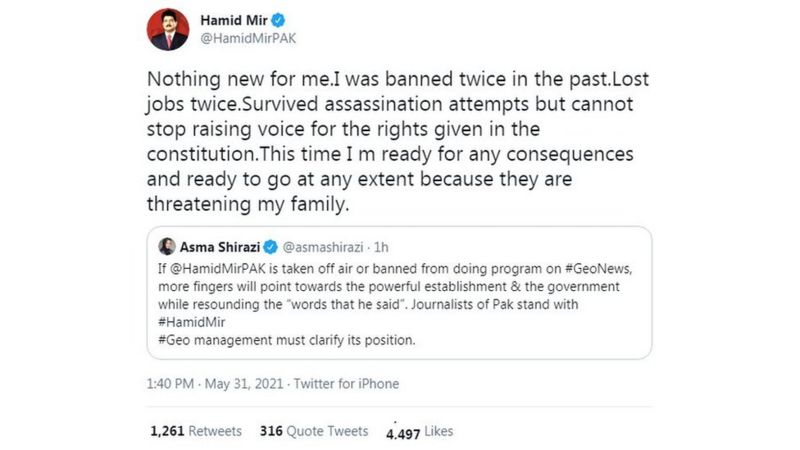Click the 1h timestamp on quoted tweet
The height and width of the screenshot is (450, 800).
[x=381, y=247]
